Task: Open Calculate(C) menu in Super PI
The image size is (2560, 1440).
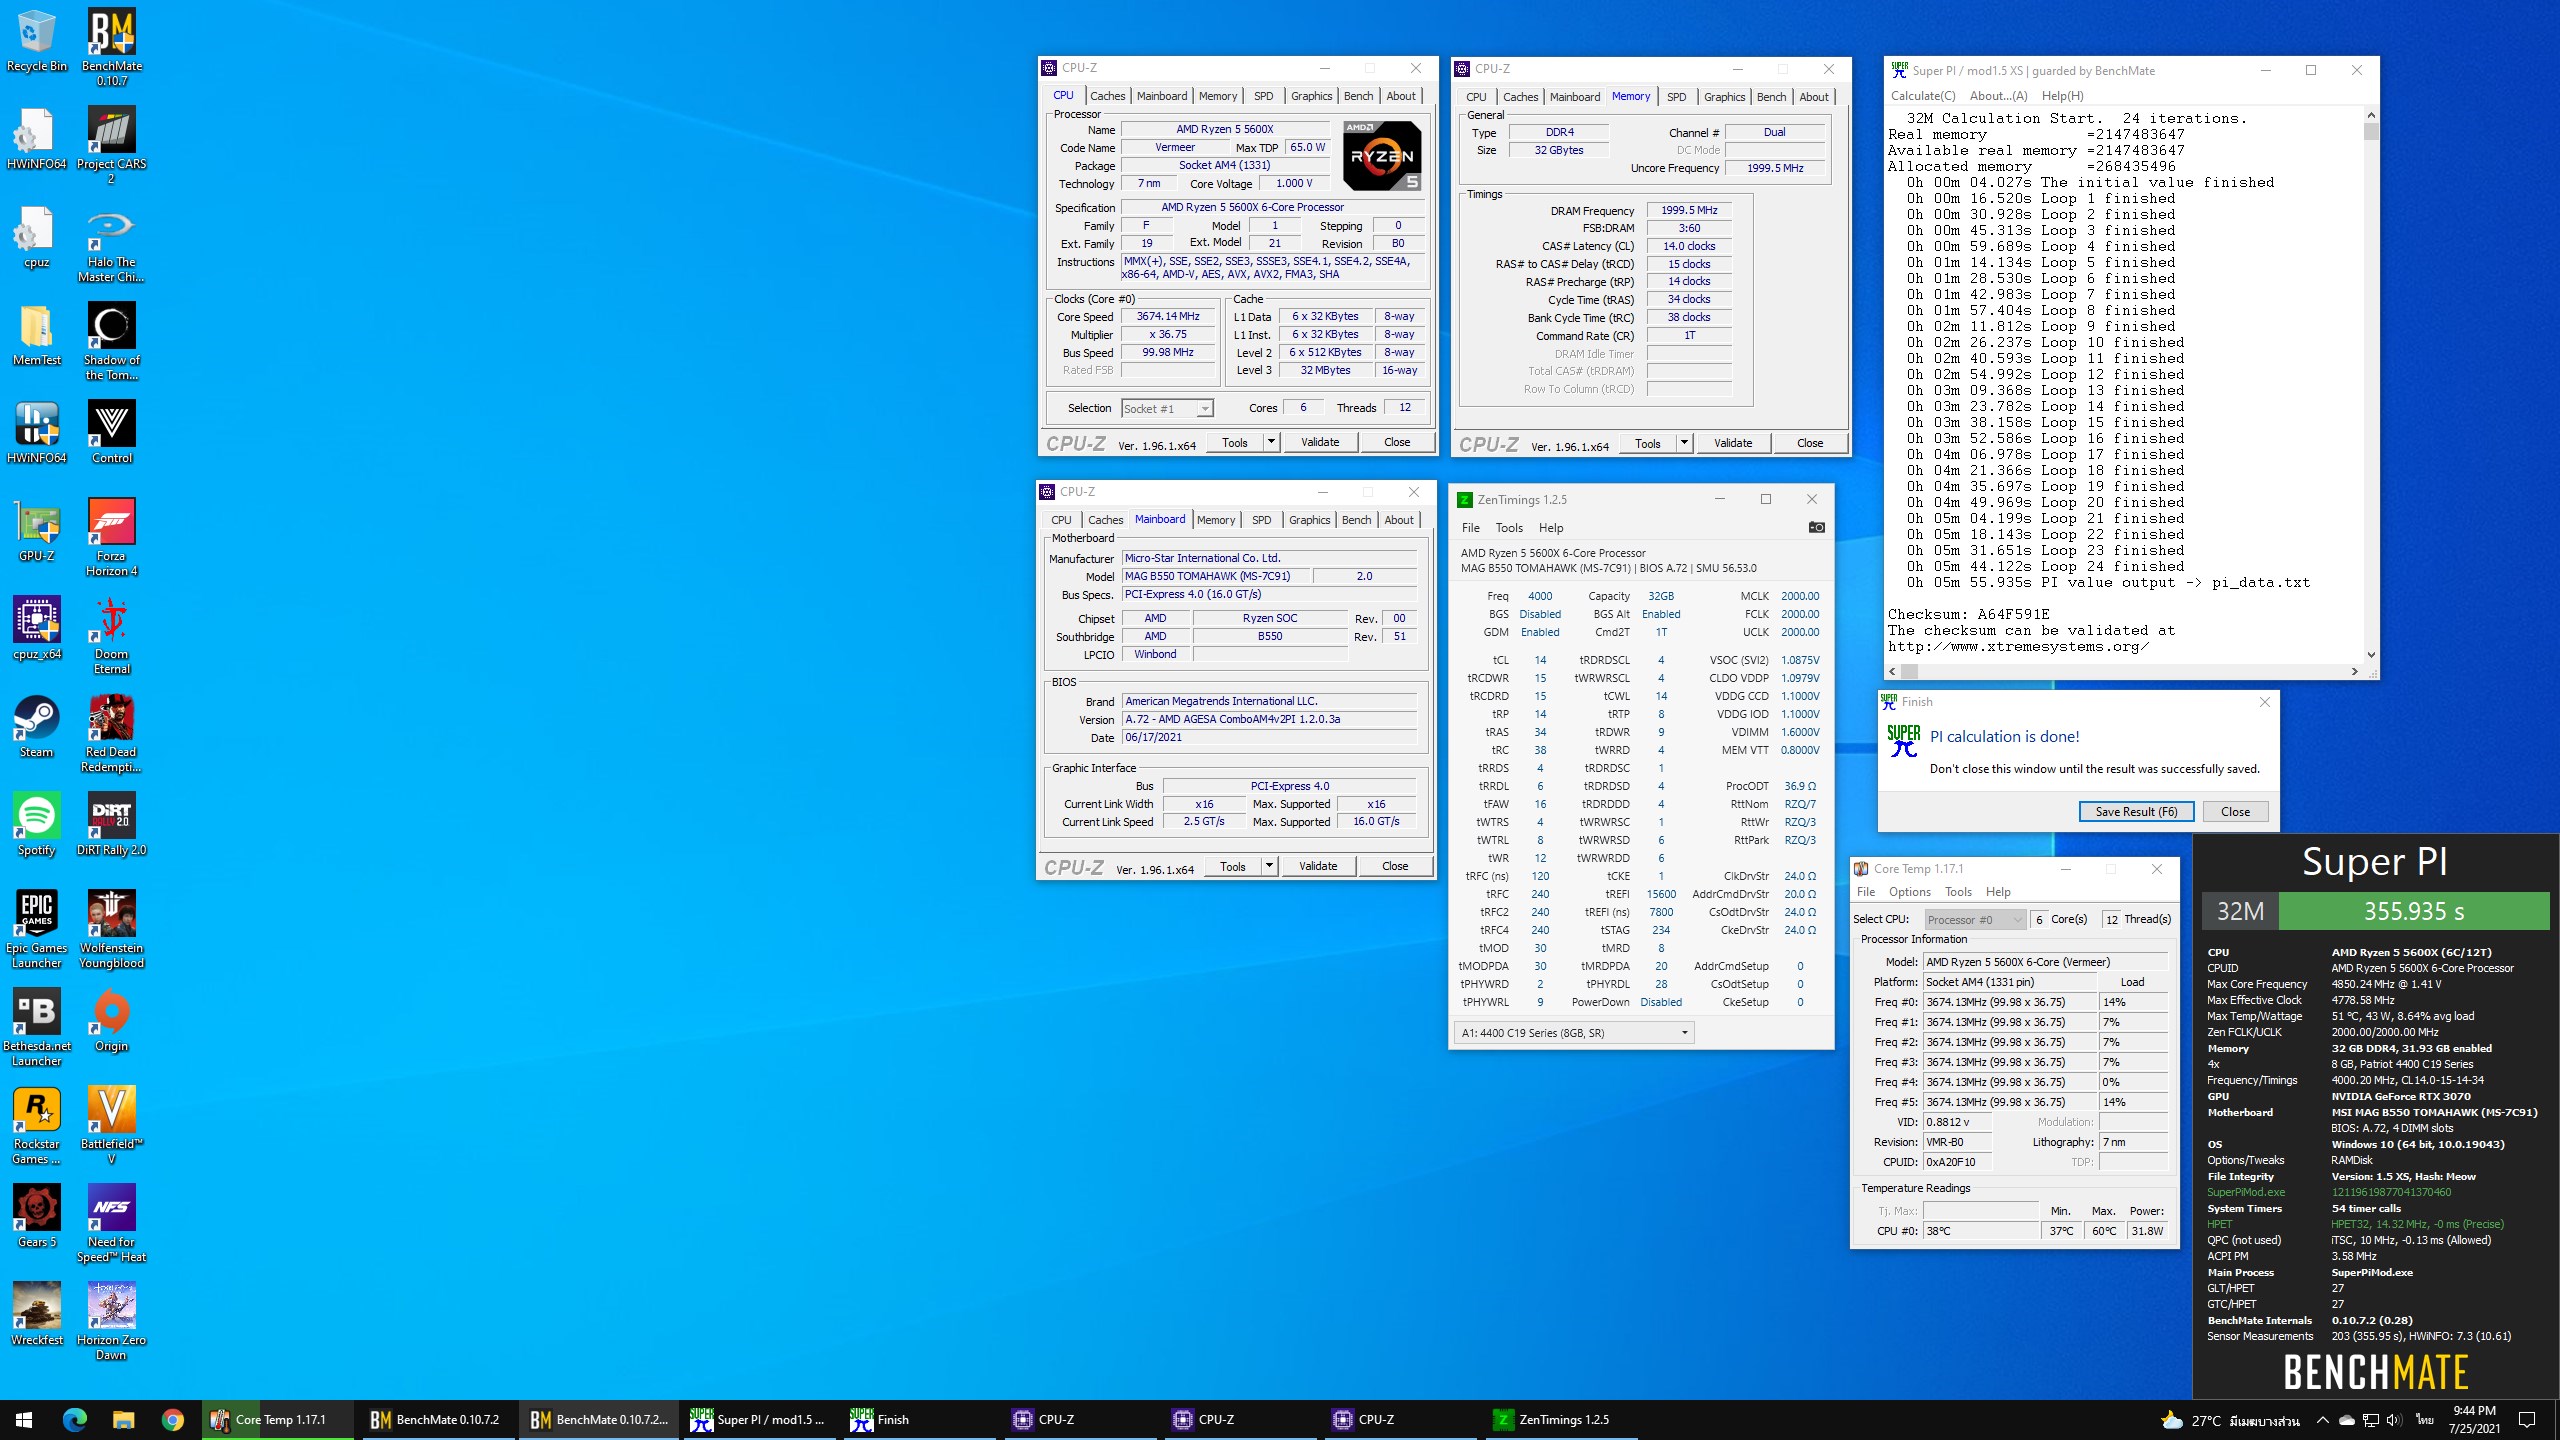Action: (1922, 96)
